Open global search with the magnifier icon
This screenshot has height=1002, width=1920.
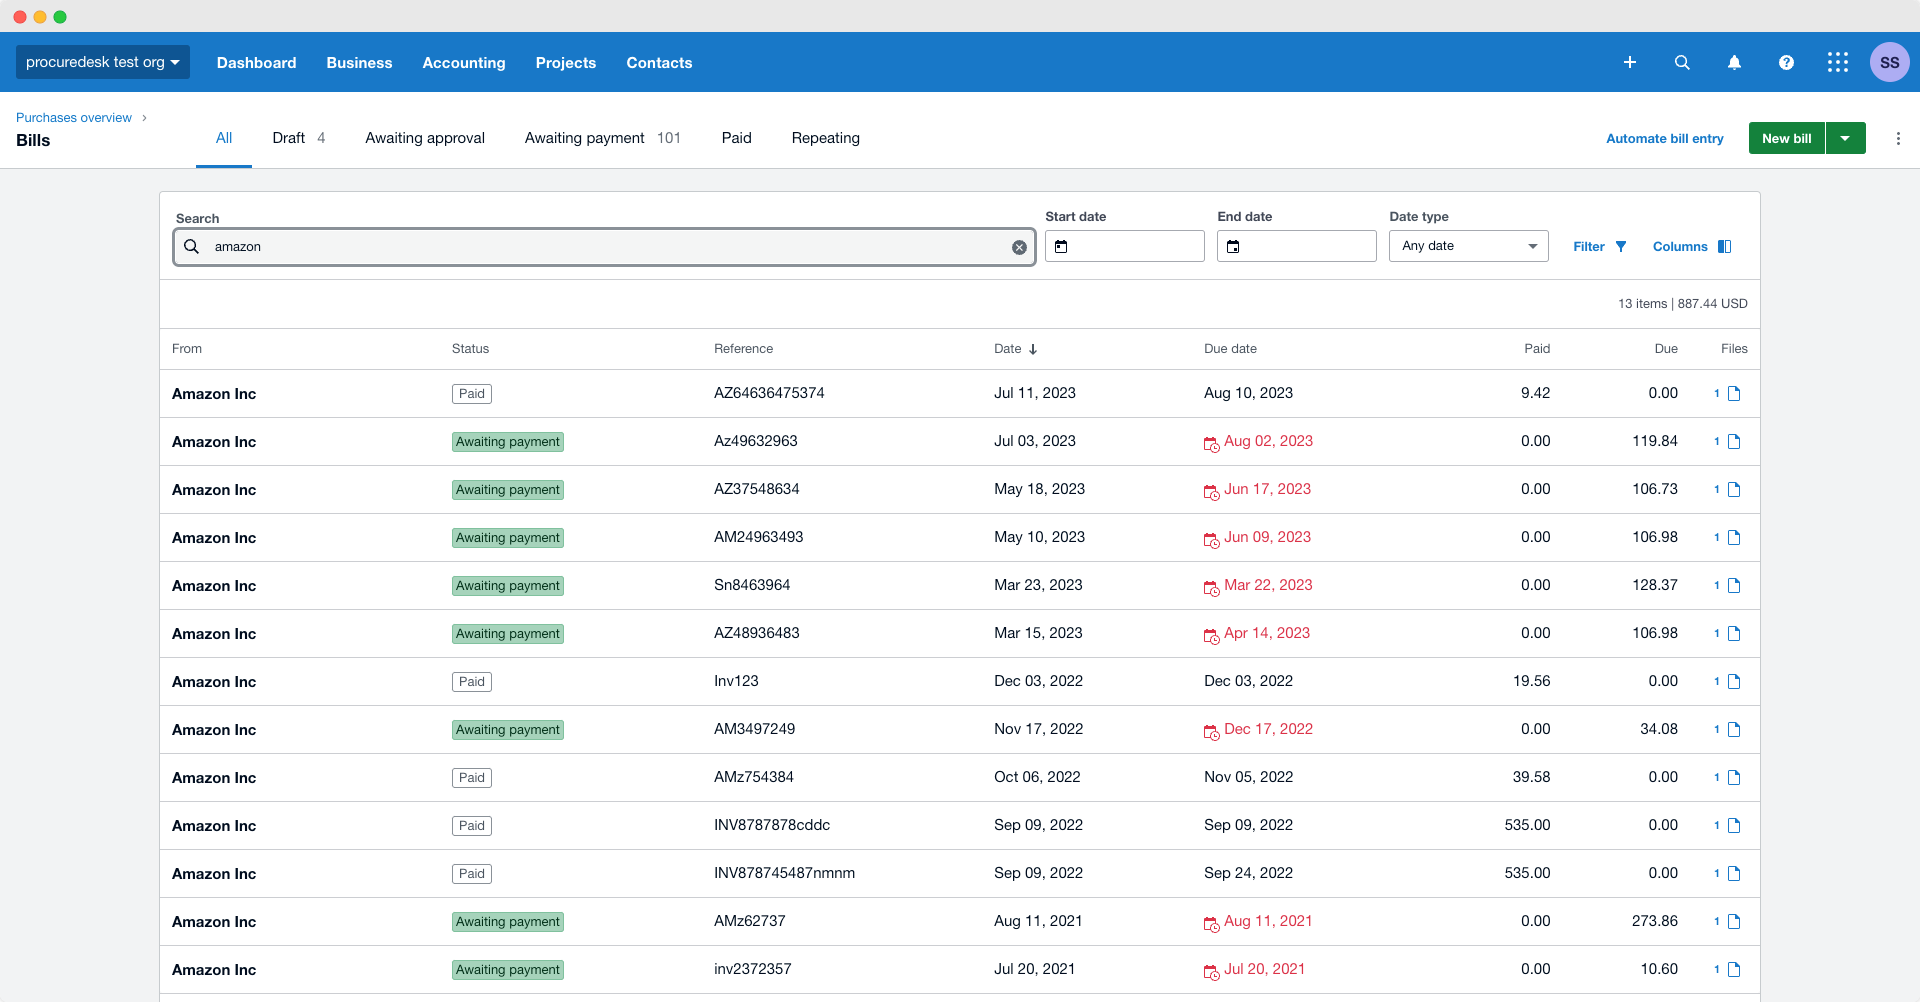[x=1681, y=62]
